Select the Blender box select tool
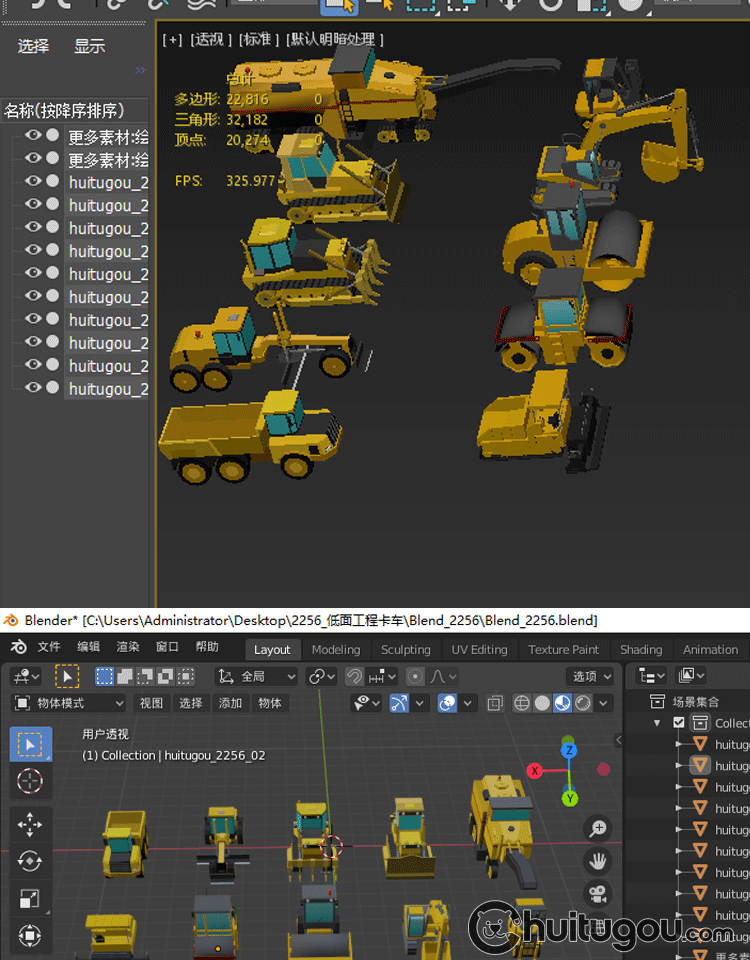This screenshot has height=960, width=750. click(30, 744)
